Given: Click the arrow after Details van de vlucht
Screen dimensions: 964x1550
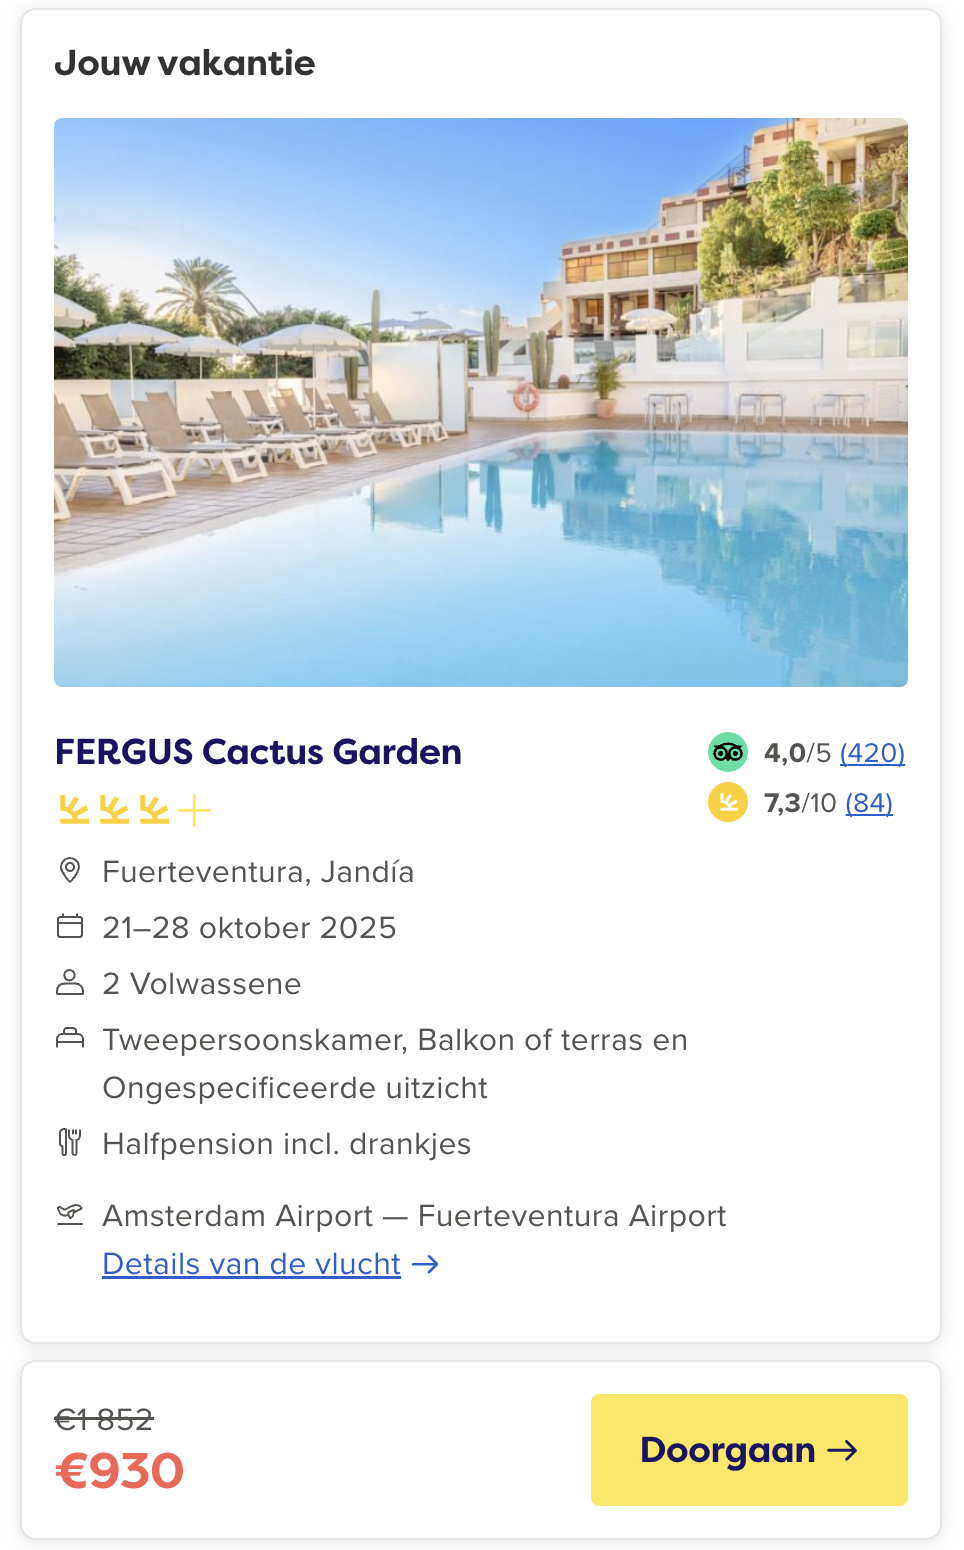Looking at the screenshot, I should pos(426,1264).
